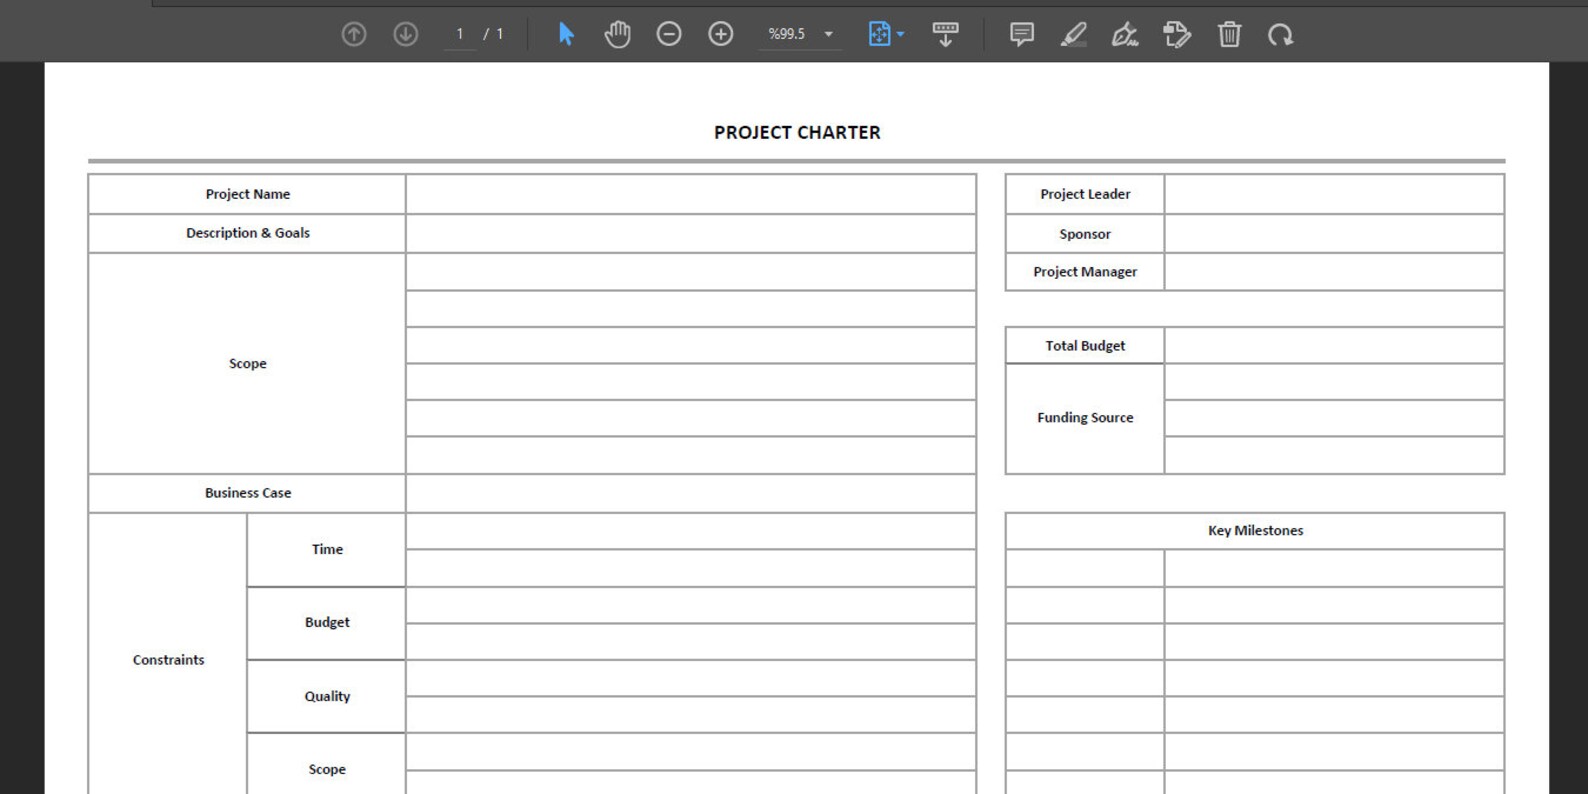This screenshot has width=1588, height=794.
Task: Click the Constraints label
Action: click(168, 660)
